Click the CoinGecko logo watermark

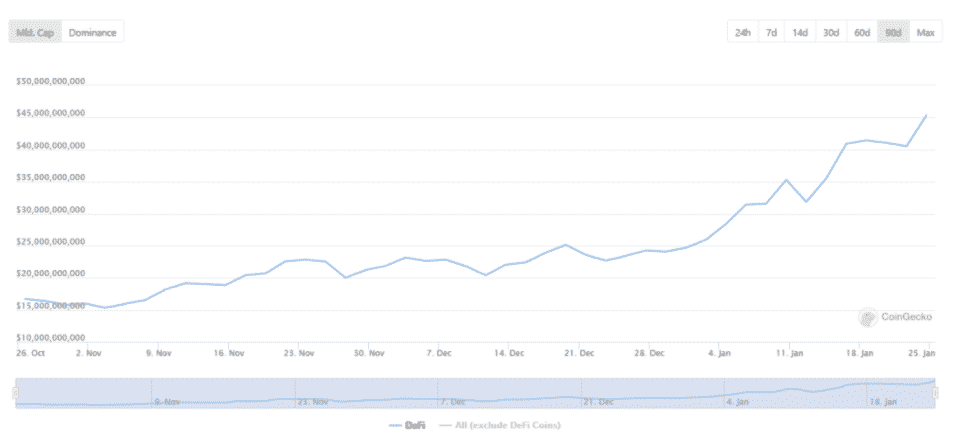(x=895, y=317)
